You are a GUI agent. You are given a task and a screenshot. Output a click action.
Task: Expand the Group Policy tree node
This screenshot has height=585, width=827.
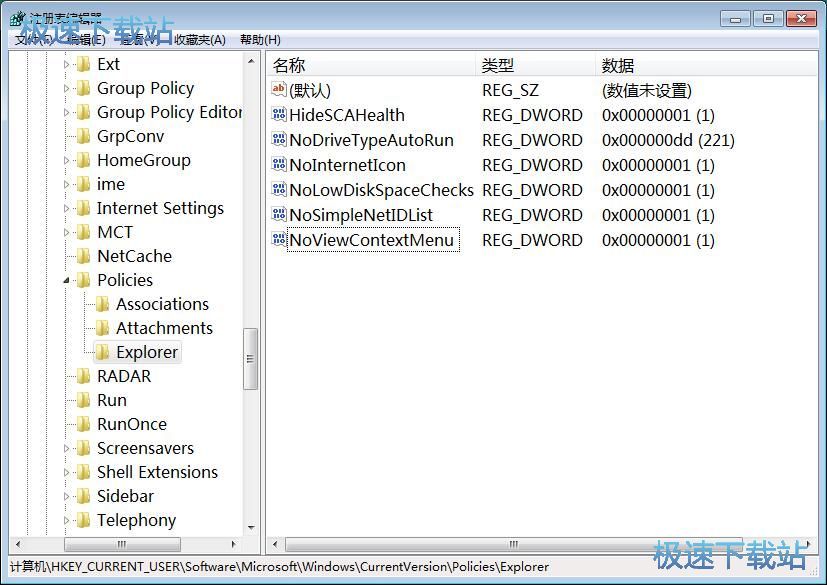point(66,89)
